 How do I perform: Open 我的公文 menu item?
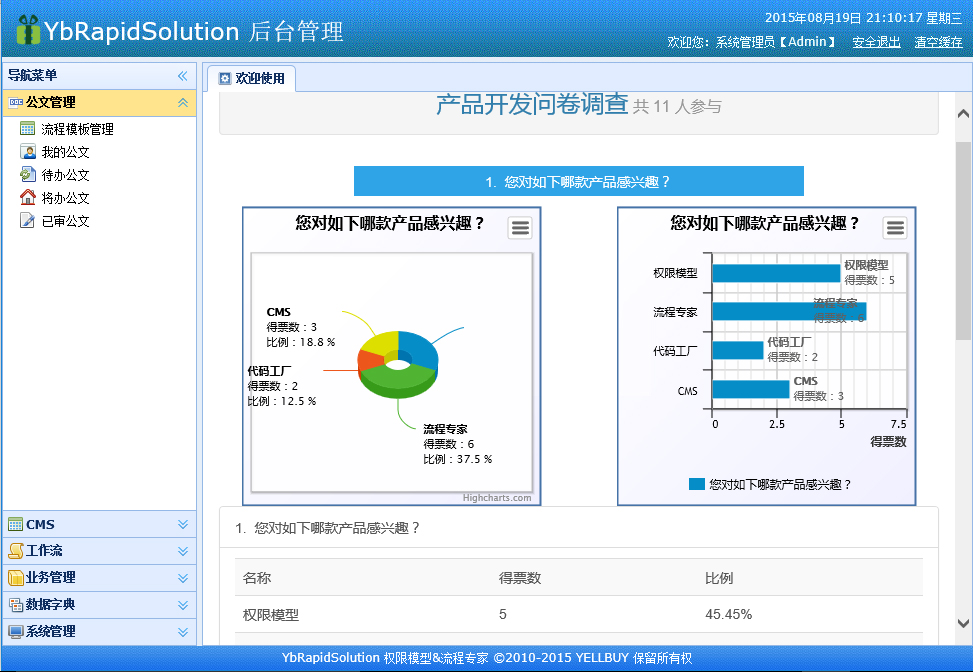65,152
